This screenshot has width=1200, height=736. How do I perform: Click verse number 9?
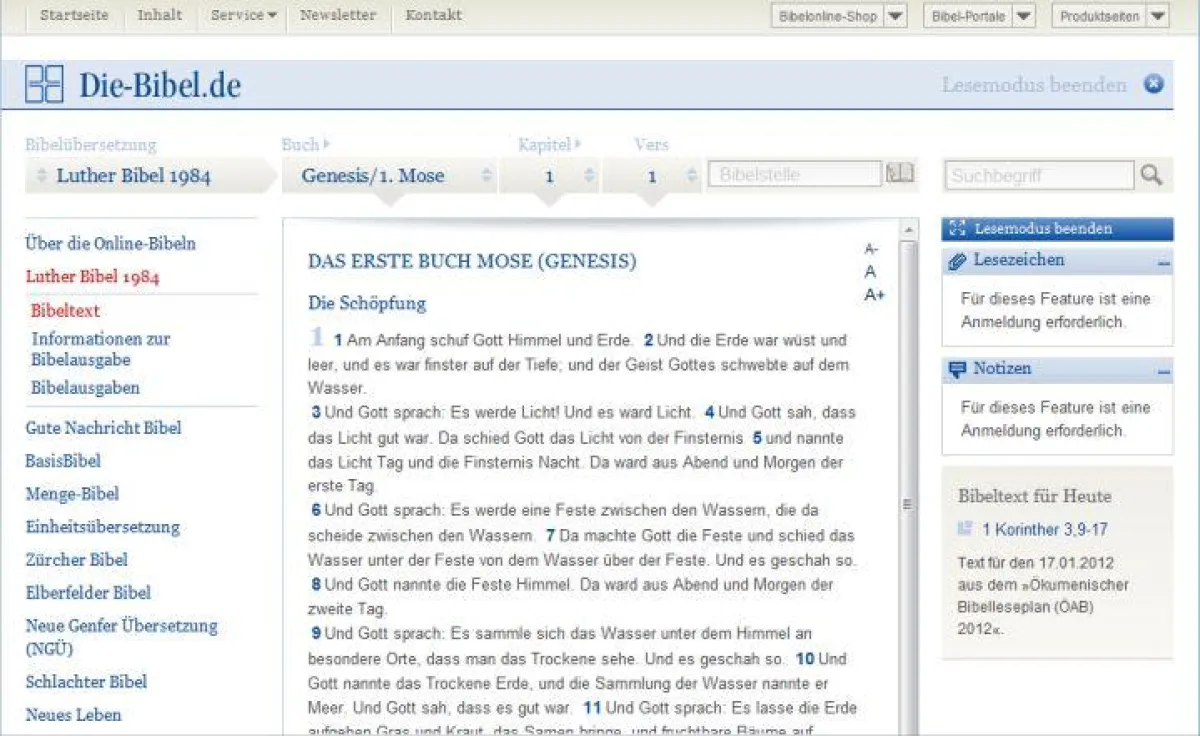tap(315, 633)
